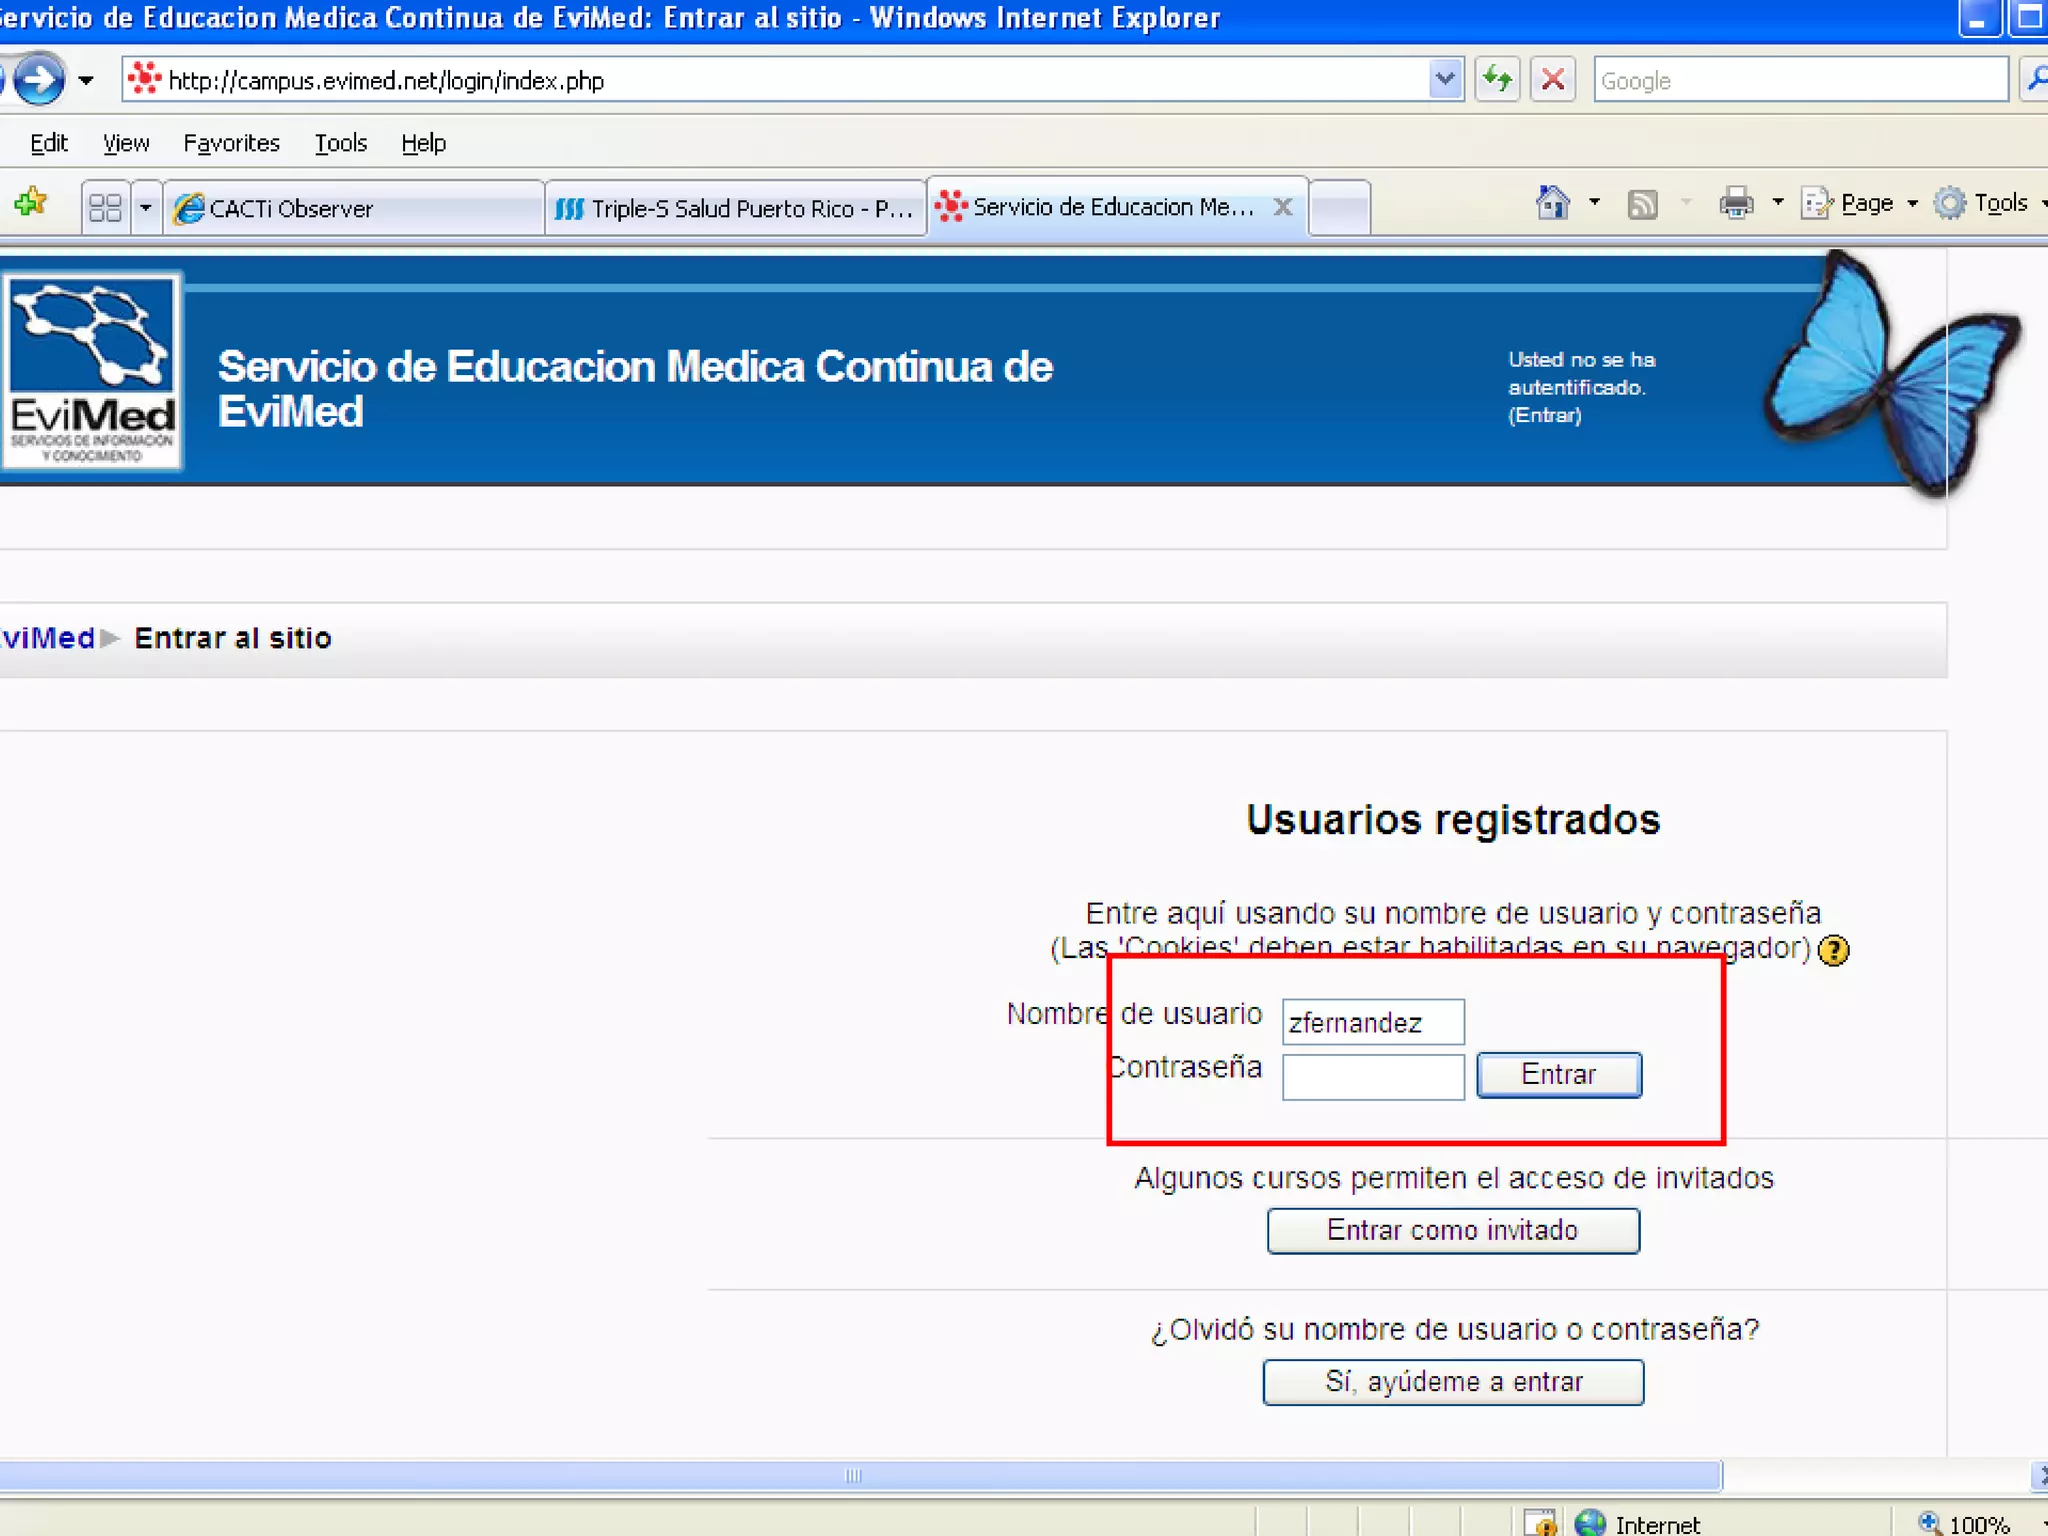Click the Home icon in toolbar
Image resolution: width=2048 pixels, height=1536 pixels.
coord(1552,204)
